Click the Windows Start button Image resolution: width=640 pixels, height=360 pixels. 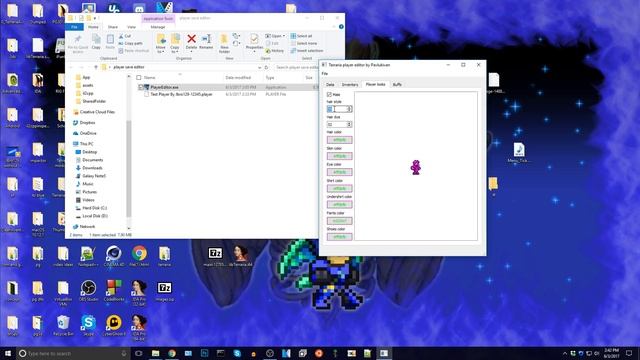[x=8, y=353]
